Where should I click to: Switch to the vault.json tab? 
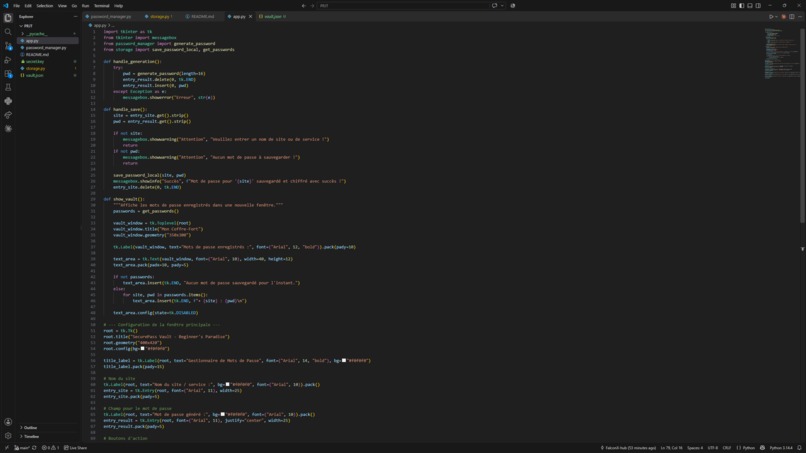tap(273, 16)
